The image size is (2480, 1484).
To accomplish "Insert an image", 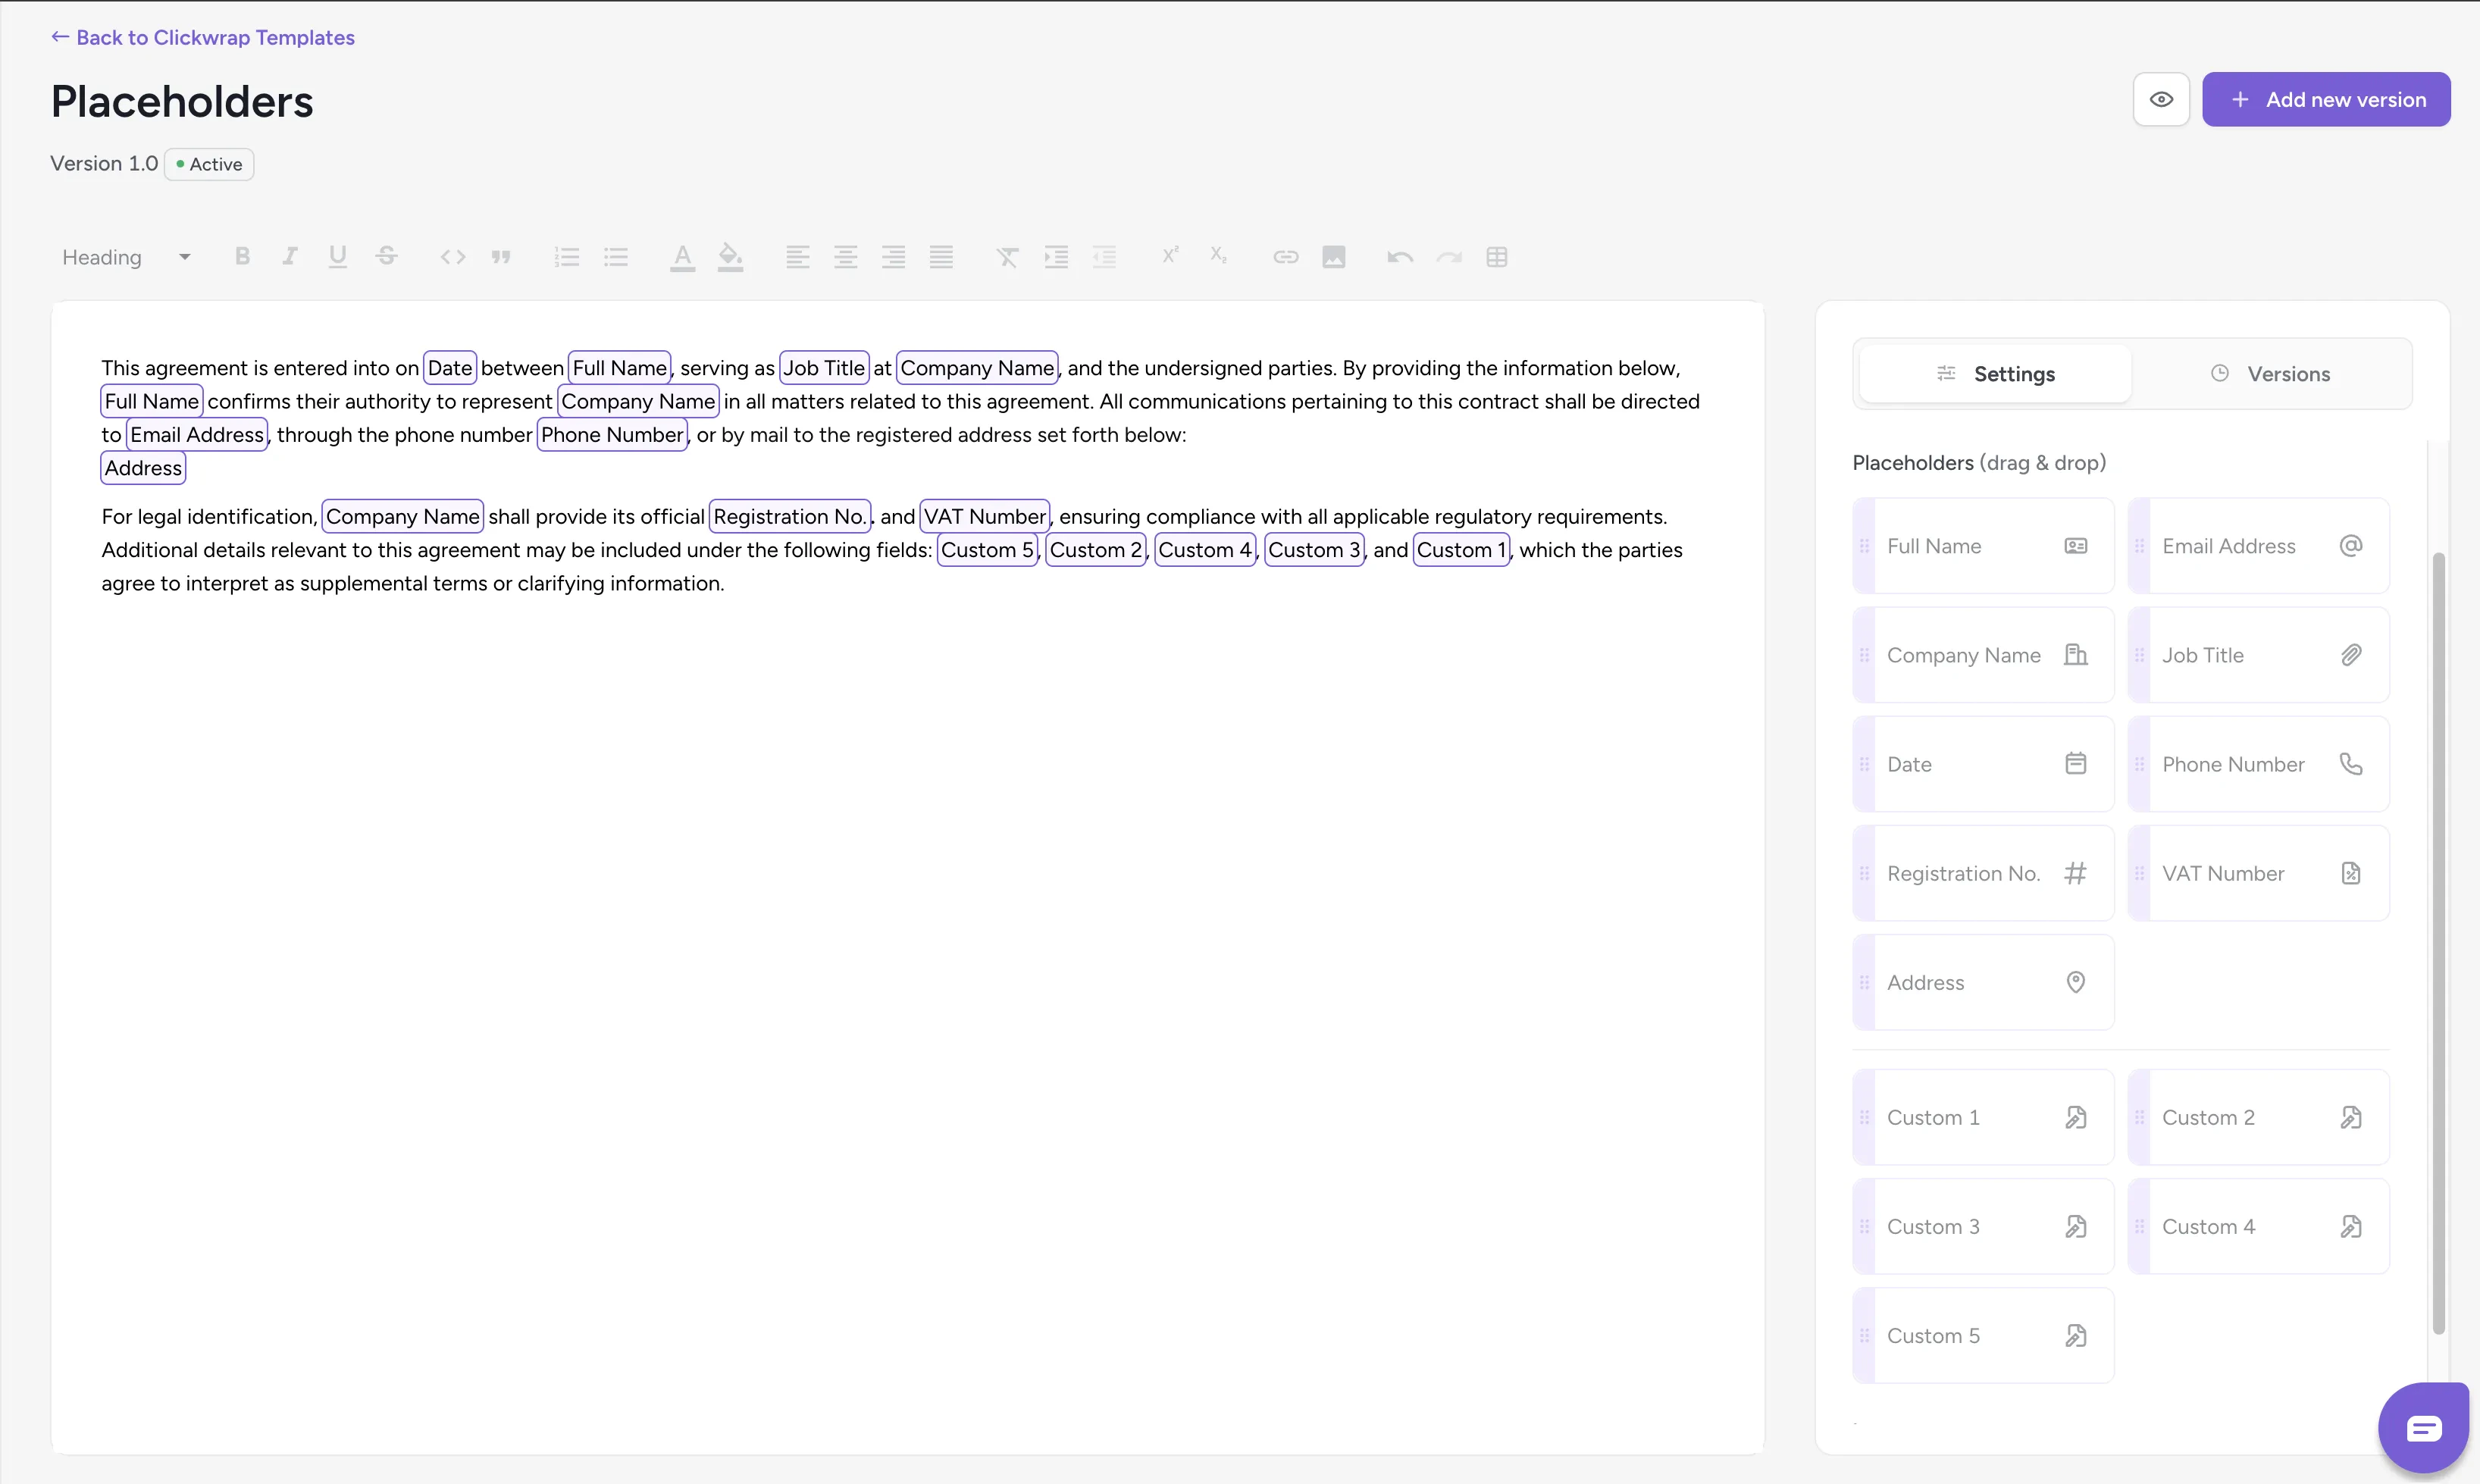I will pos(1334,257).
